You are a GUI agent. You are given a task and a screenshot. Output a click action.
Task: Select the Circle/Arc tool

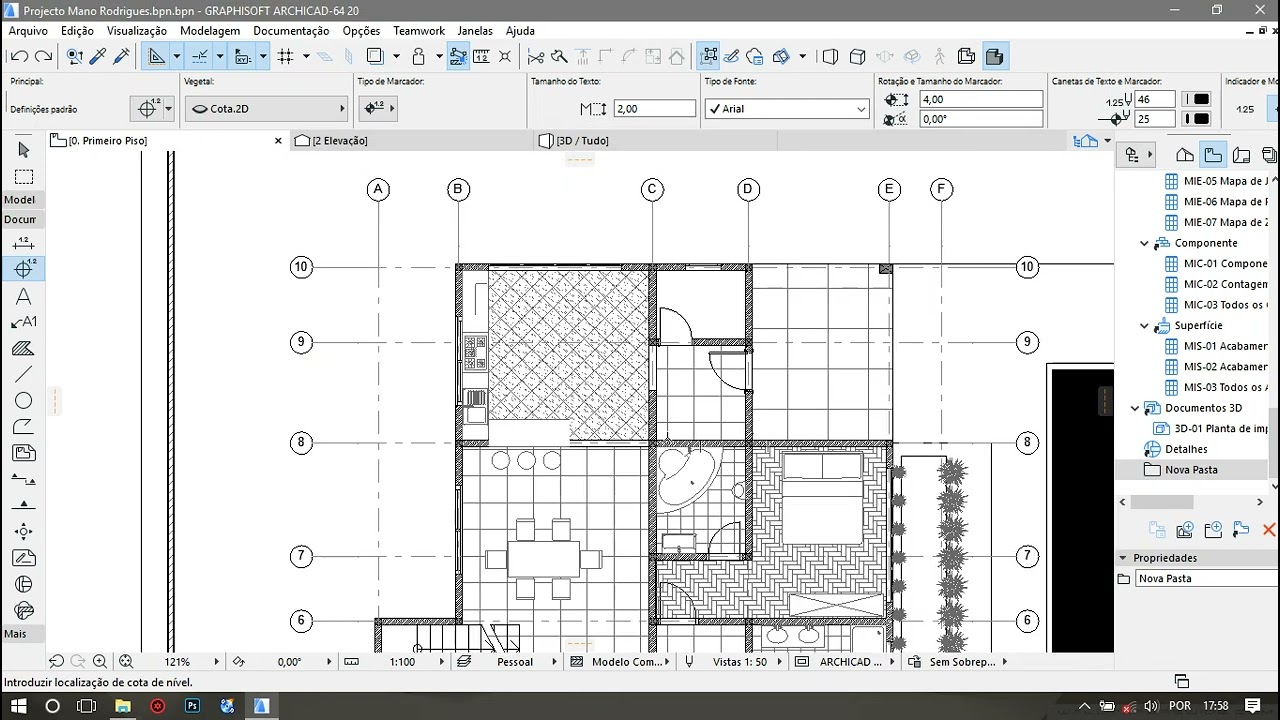point(24,401)
